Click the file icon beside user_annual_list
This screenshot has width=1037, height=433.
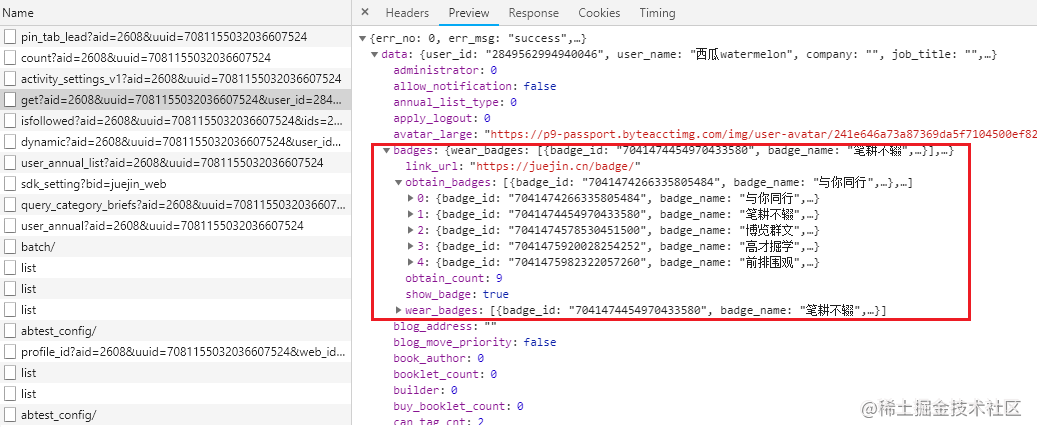(x=9, y=163)
